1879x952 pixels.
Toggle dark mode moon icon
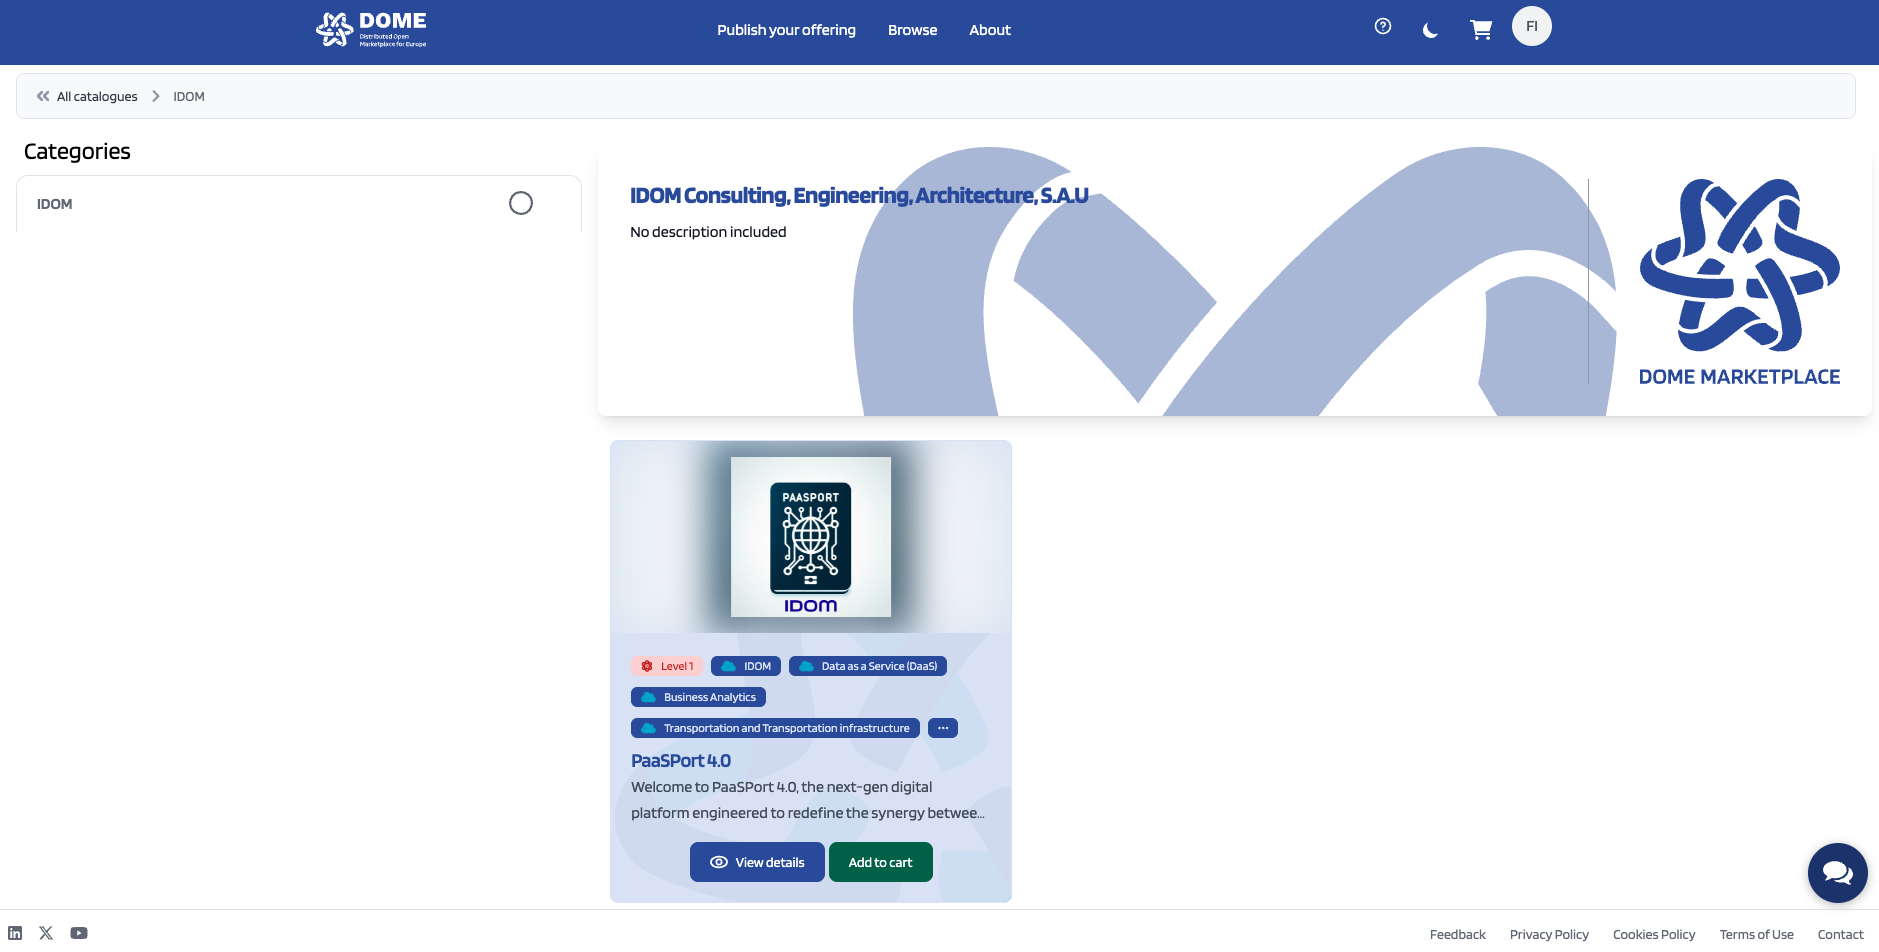(1430, 31)
